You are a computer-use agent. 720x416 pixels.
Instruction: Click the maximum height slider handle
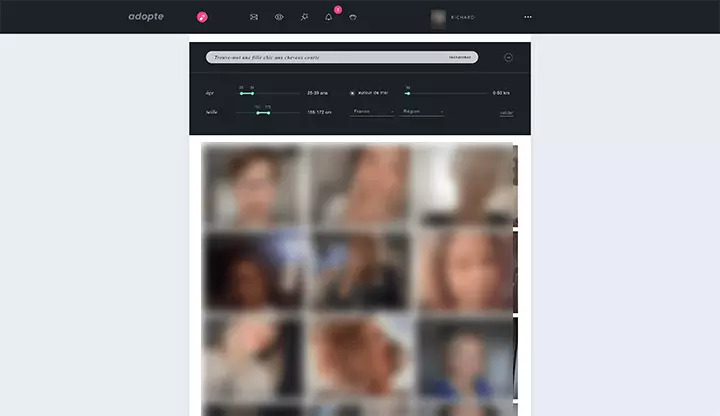[x=269, y=112]
